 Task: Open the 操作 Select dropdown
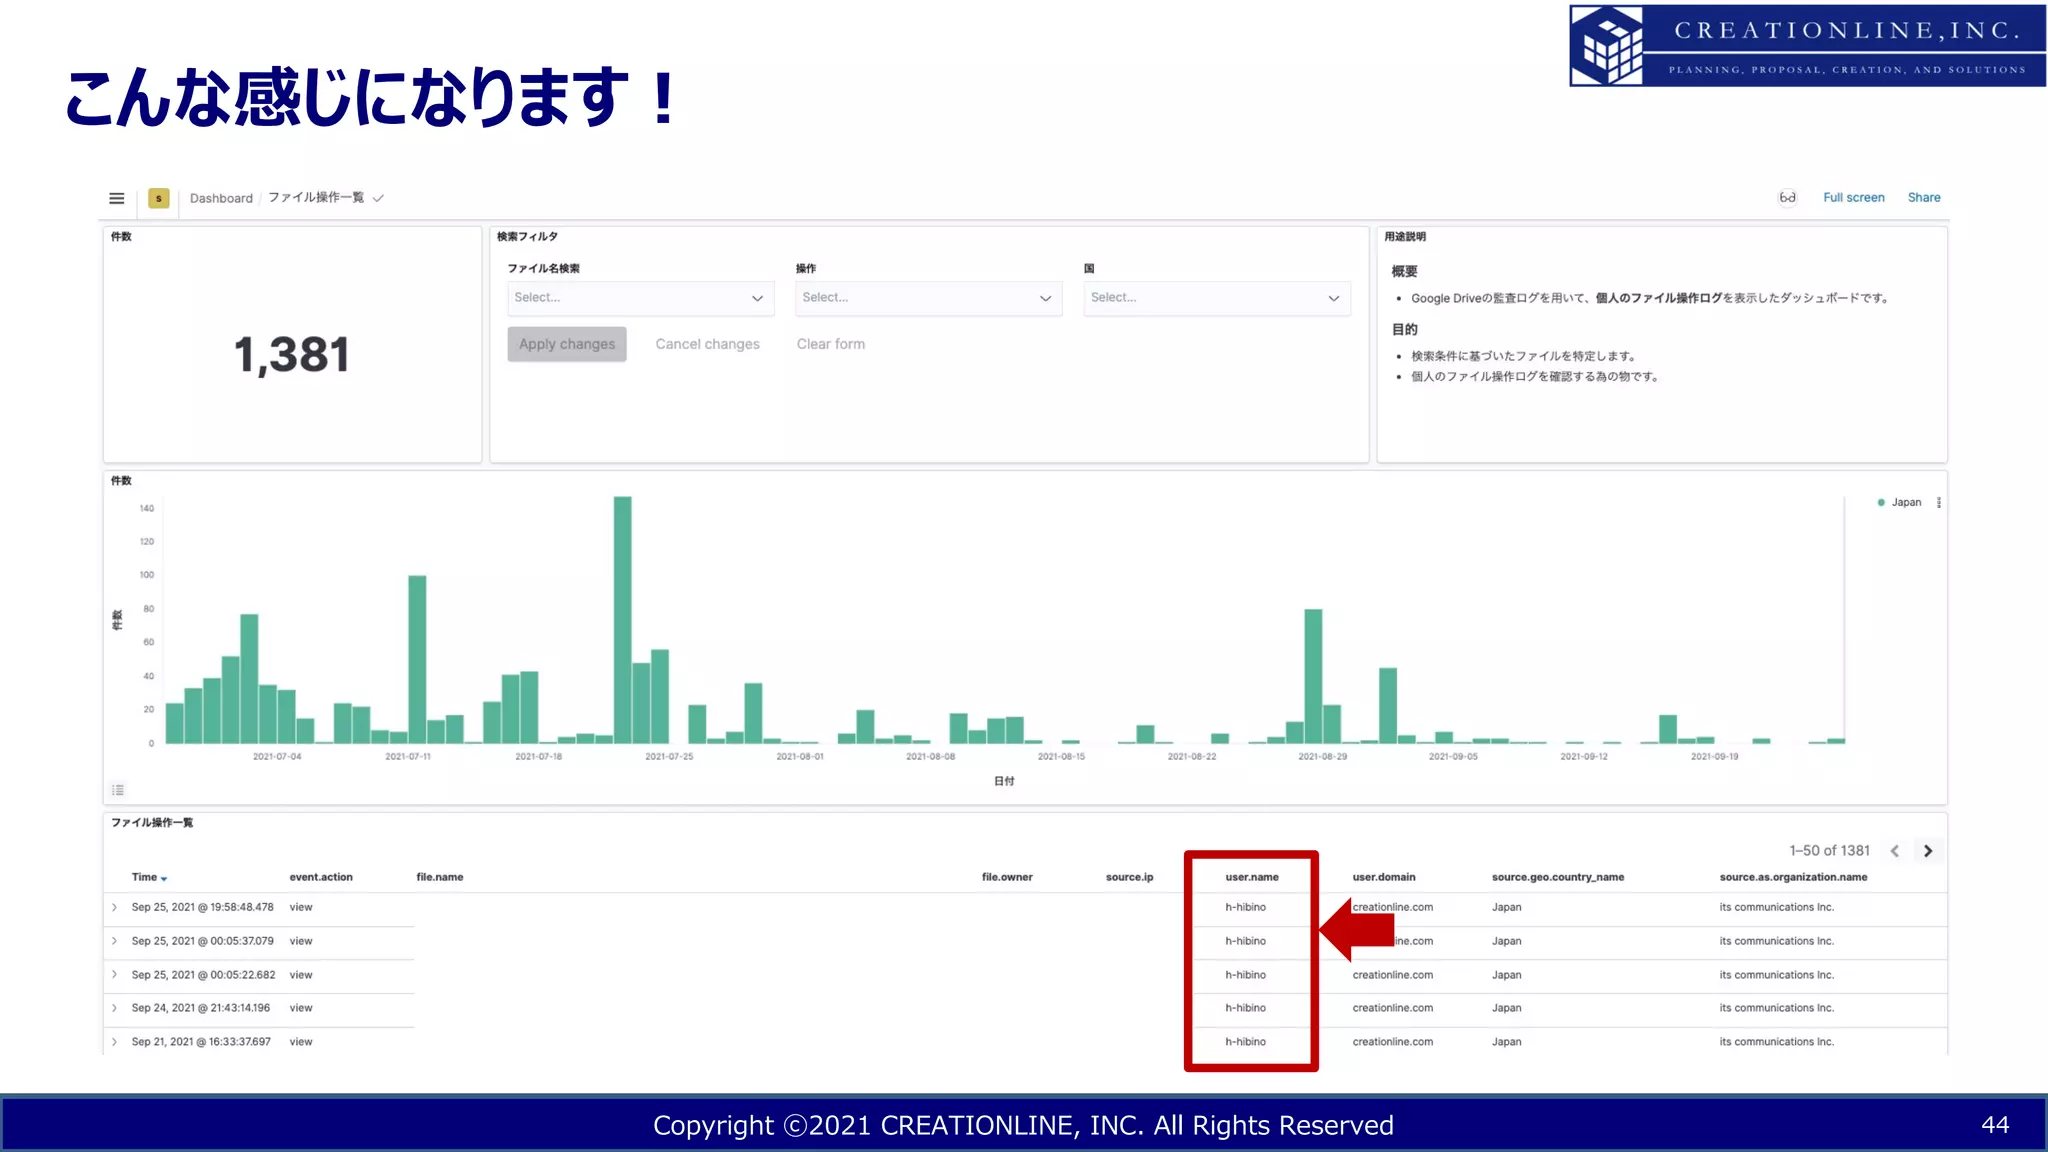pos(927,298)
